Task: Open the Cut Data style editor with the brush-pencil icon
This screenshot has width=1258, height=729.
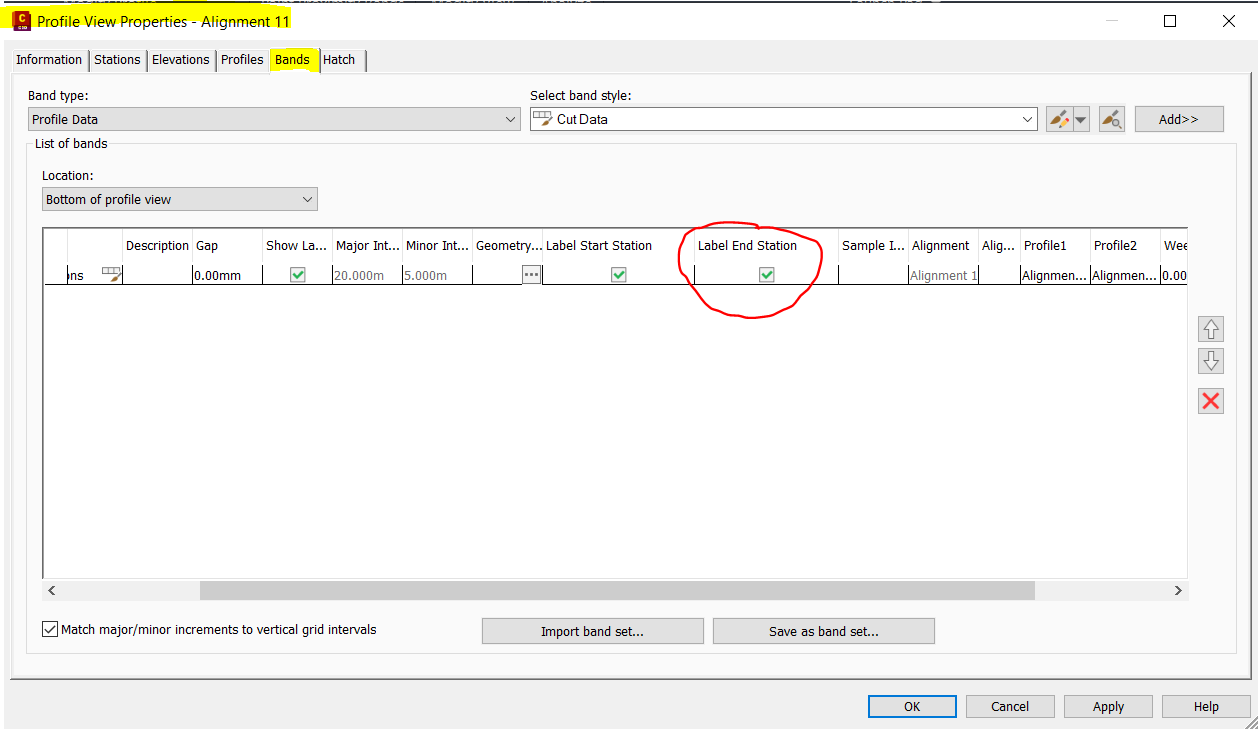Action: tap(1061, 118)
